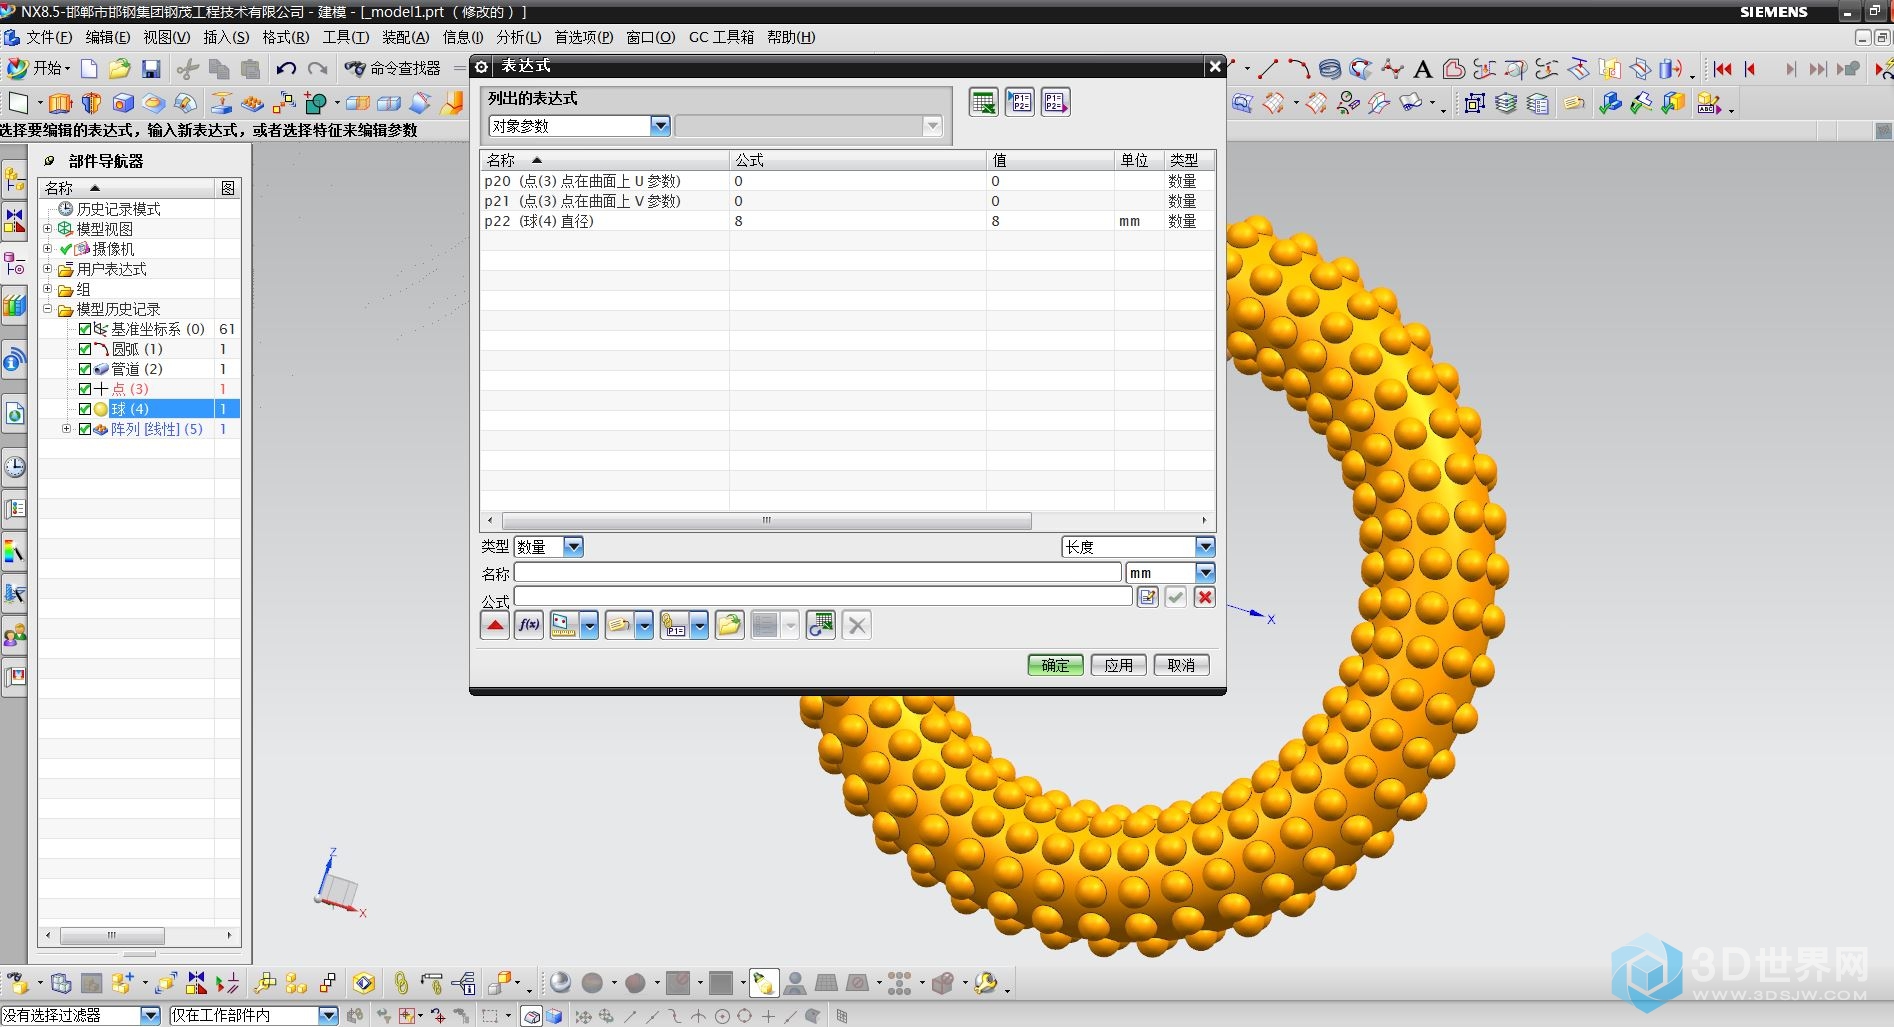Screen dimensions: 1894x1027
Task: Click the extended text editor icon beside formula
Action: (x=1147, y=597)
